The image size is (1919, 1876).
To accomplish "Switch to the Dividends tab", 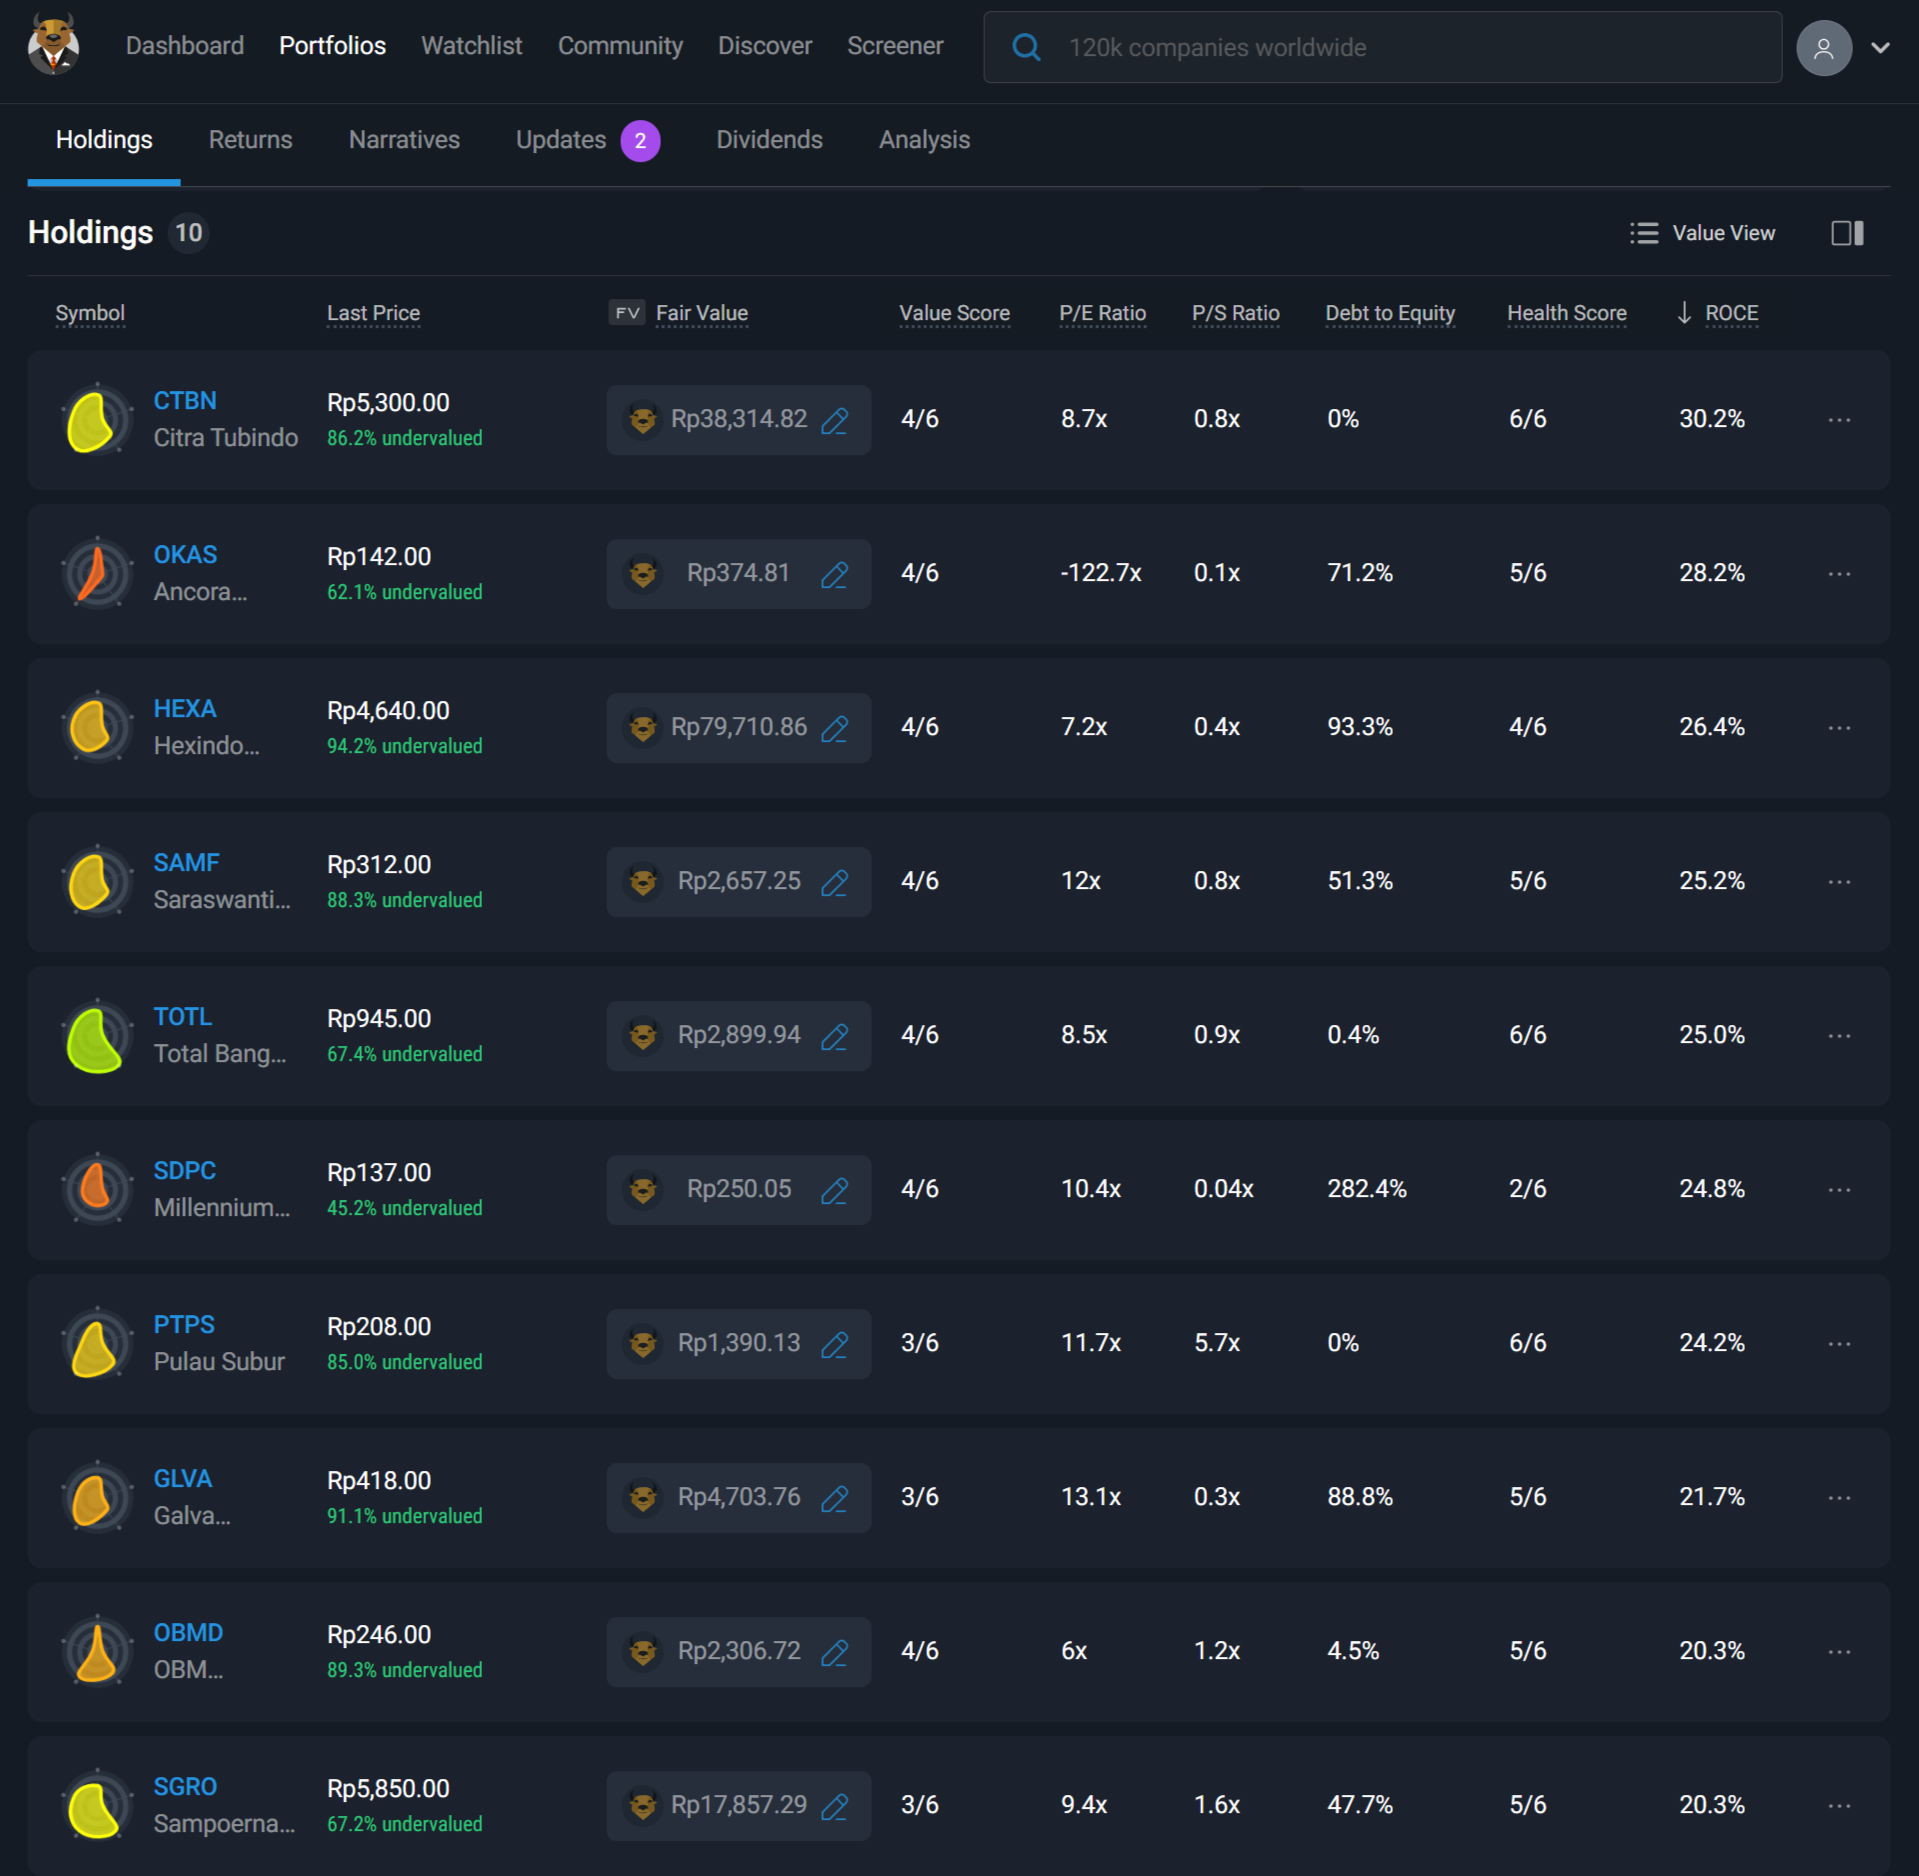I will 769,140.
